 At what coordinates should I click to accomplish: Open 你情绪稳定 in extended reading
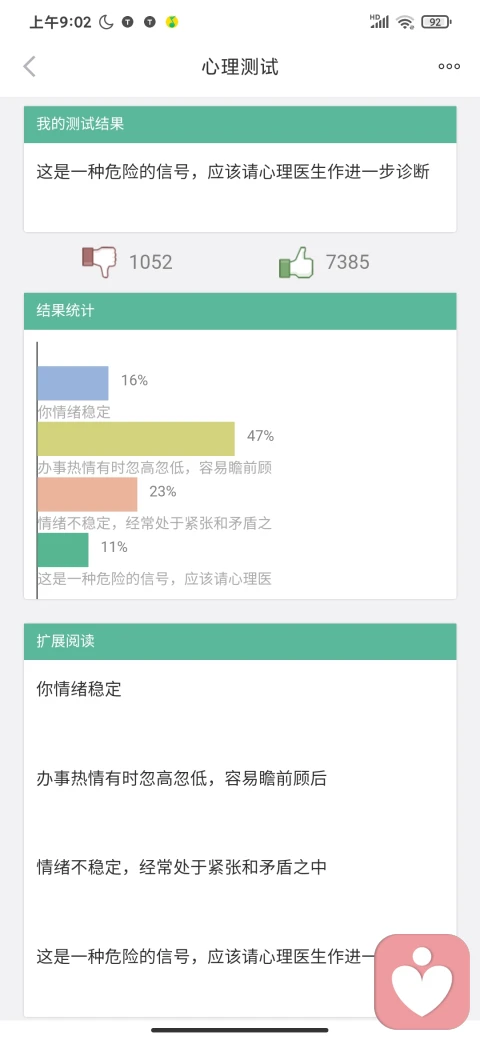(79, 689)
